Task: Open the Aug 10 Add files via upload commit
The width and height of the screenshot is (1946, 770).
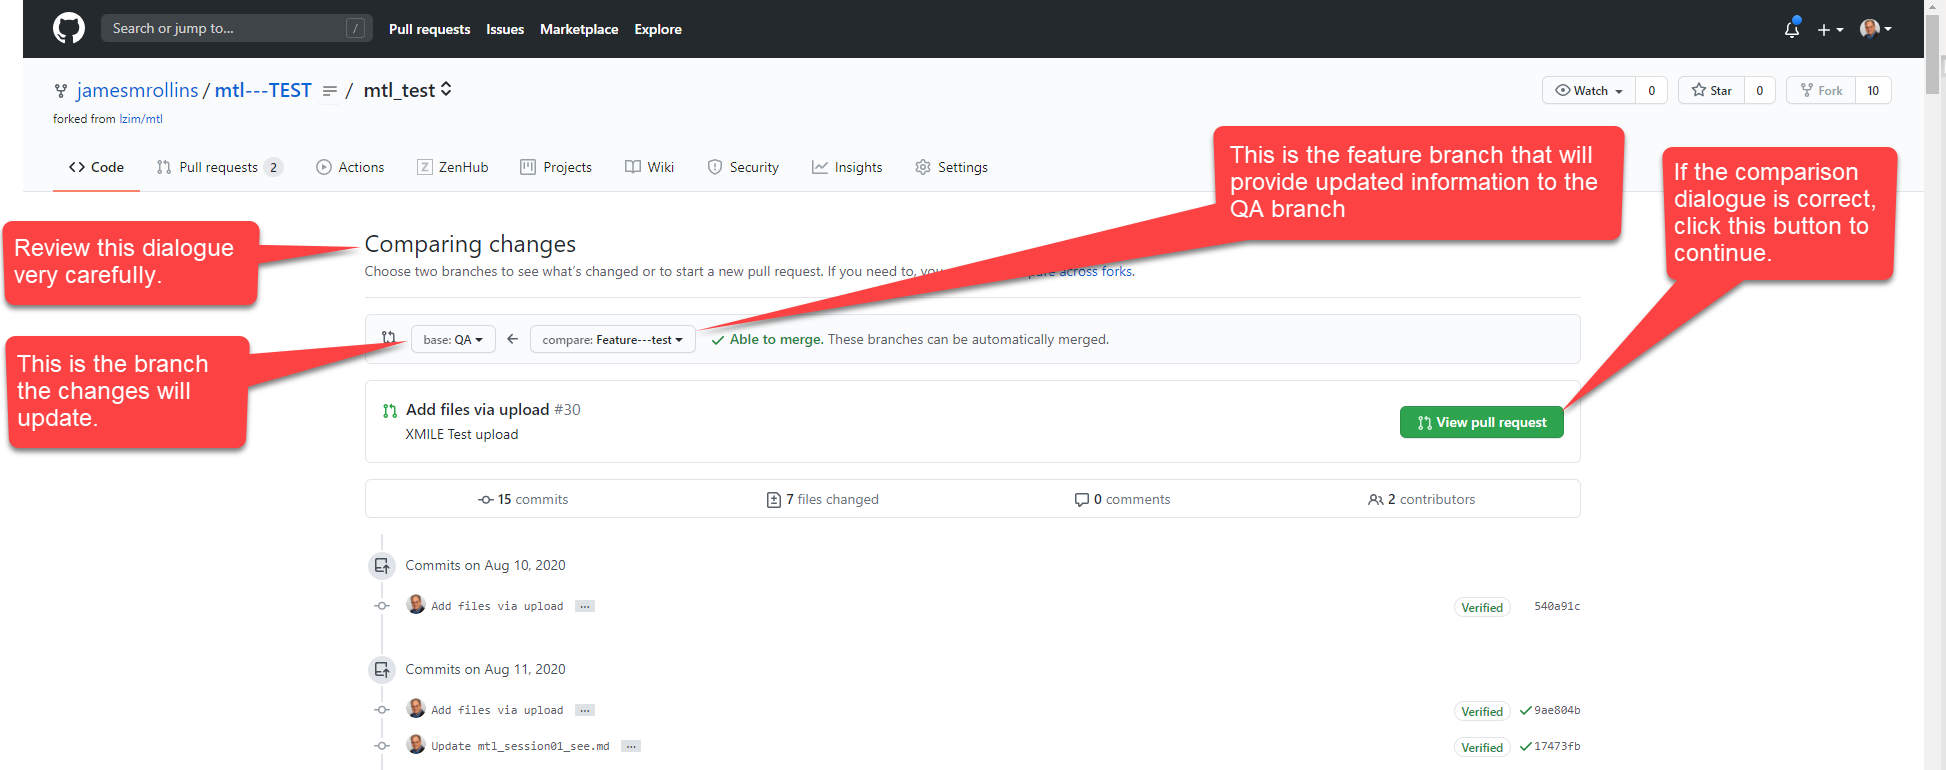Action: tap(497, 606)
